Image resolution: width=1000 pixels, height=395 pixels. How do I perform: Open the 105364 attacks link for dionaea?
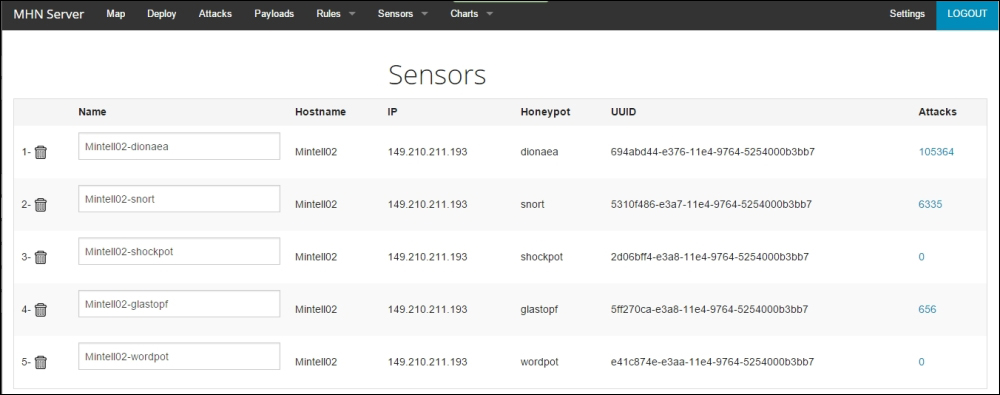click(x=936, y=152)
